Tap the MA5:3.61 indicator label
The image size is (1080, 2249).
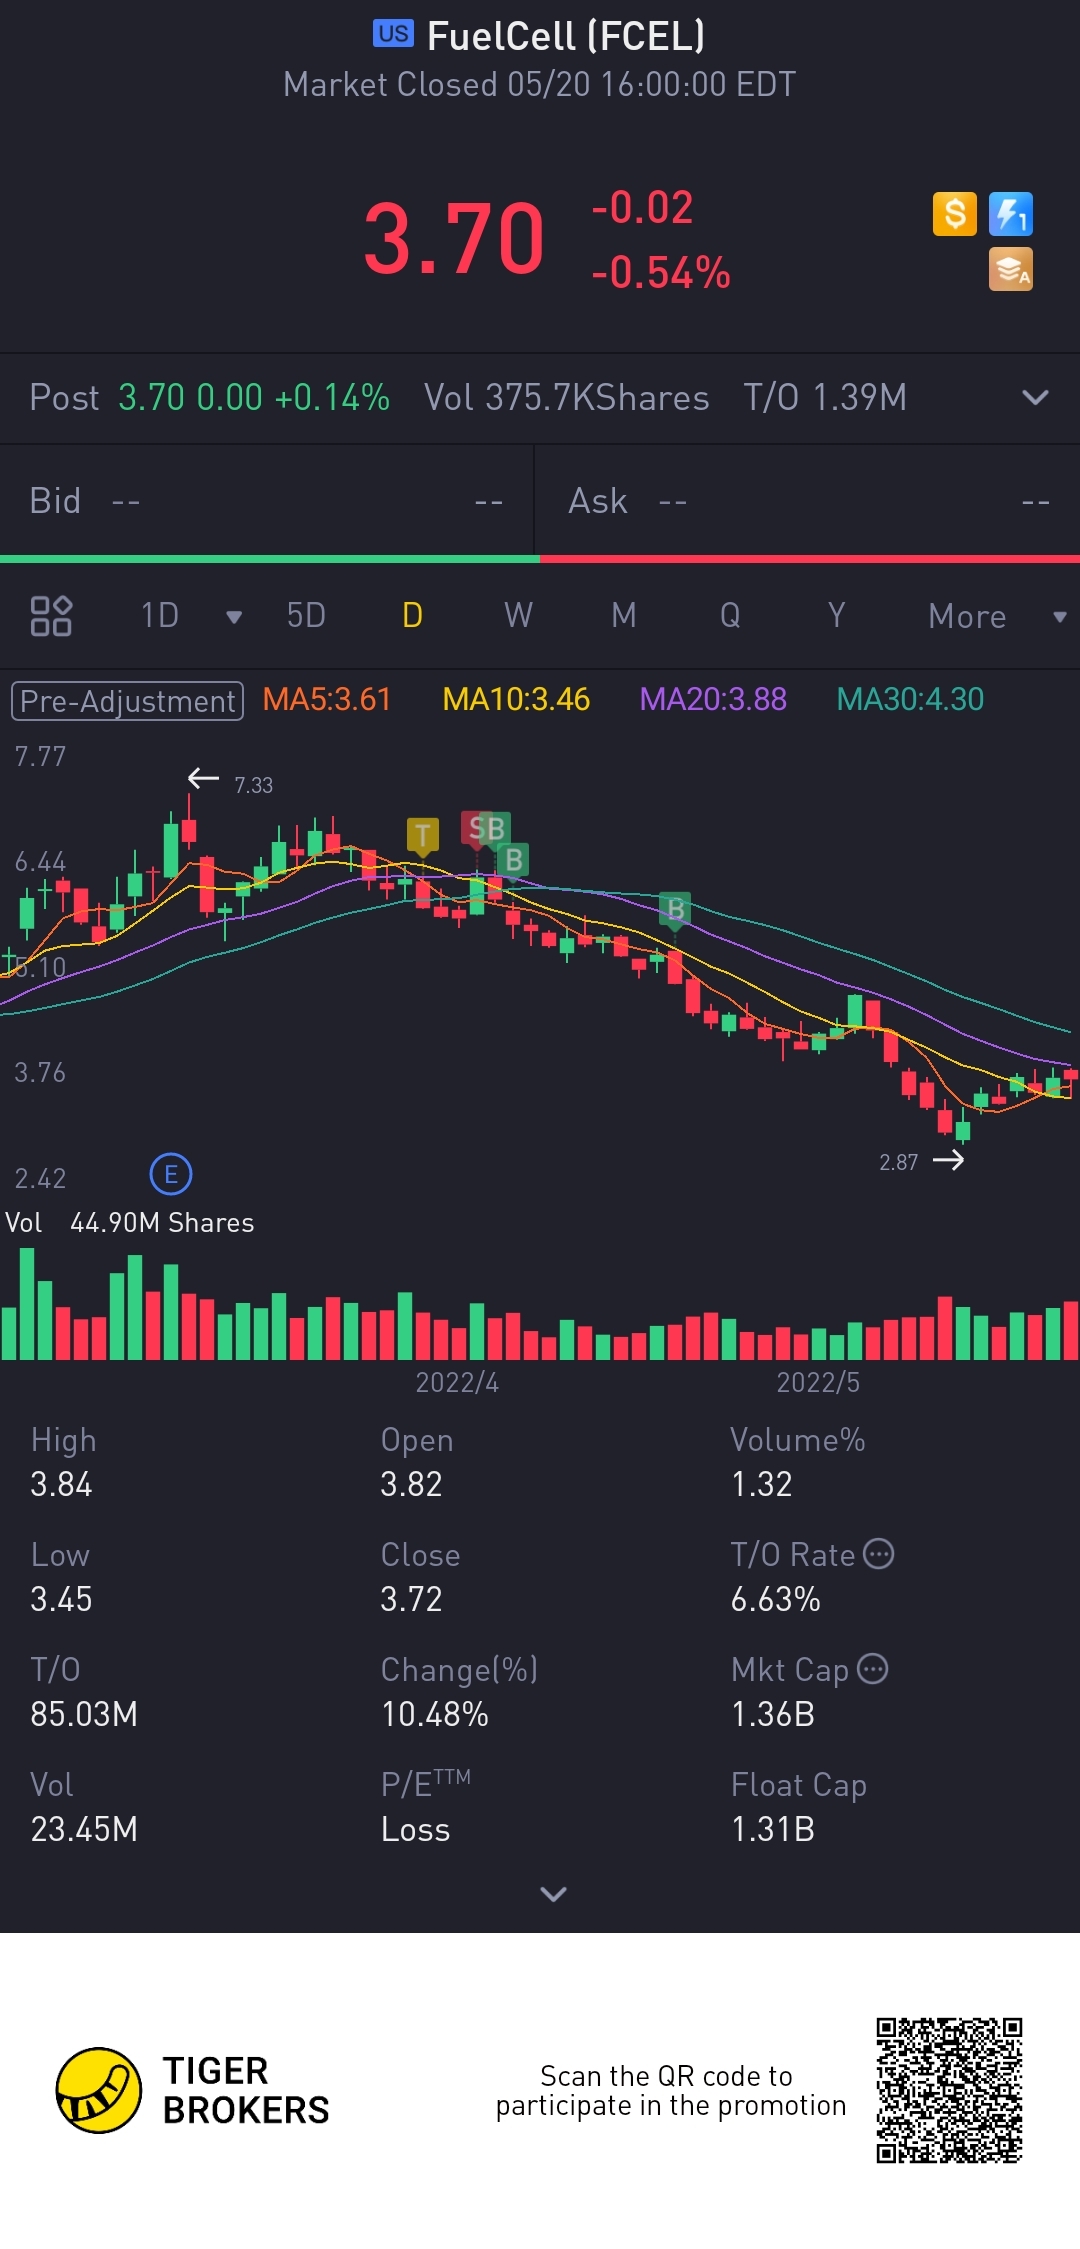pyautogui.click(x=327, y=699)
